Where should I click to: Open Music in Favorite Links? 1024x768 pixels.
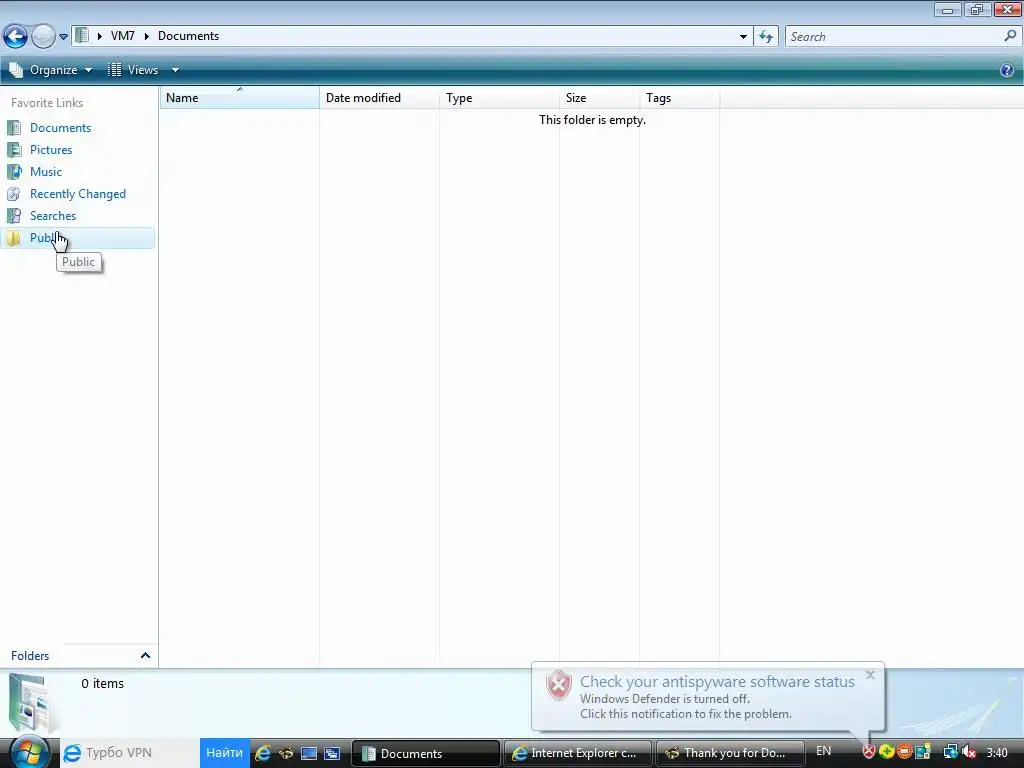(46, 172)
